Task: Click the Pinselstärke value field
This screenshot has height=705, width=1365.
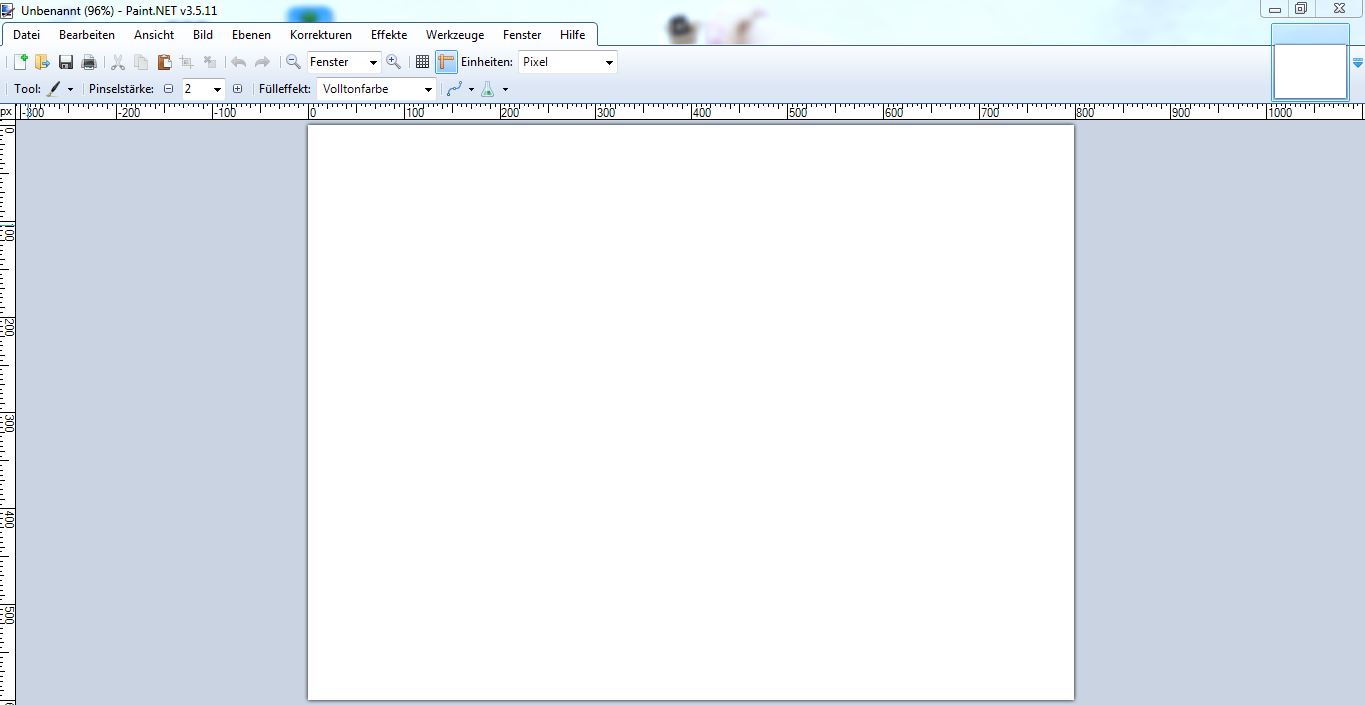Action: click(x=195, y=89)
